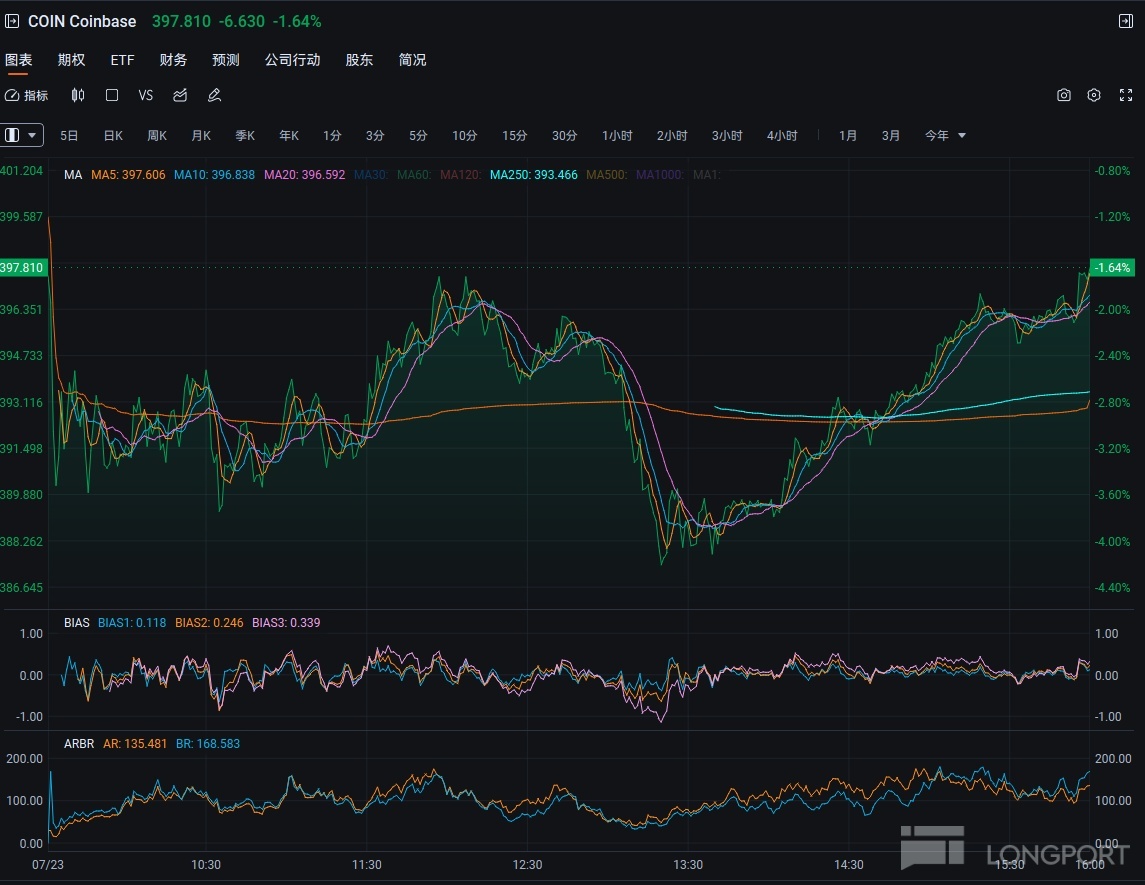Select the 日K interval
Screen dimensions: 1145x885
click(x=113, y=135)
